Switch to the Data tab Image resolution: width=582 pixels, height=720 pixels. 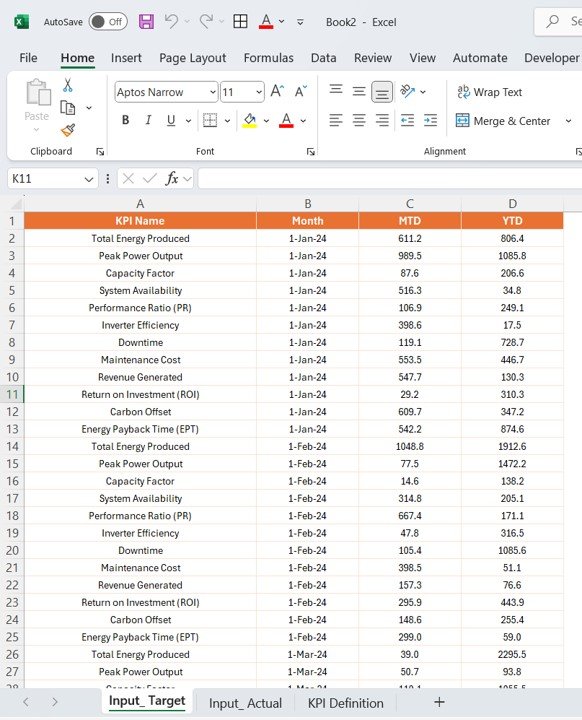(323, 58)
